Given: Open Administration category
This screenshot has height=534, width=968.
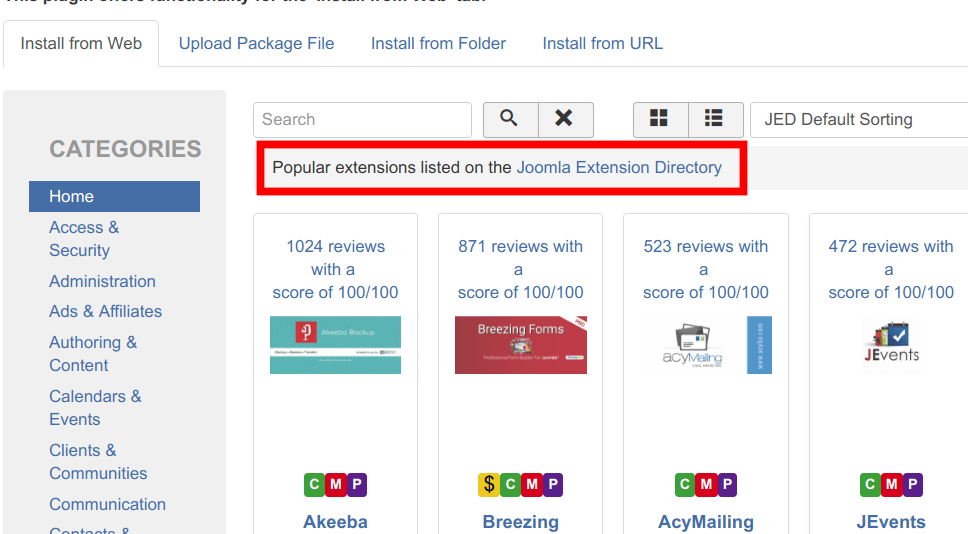Looking at the screenshot, I should [x=102, y=282].
